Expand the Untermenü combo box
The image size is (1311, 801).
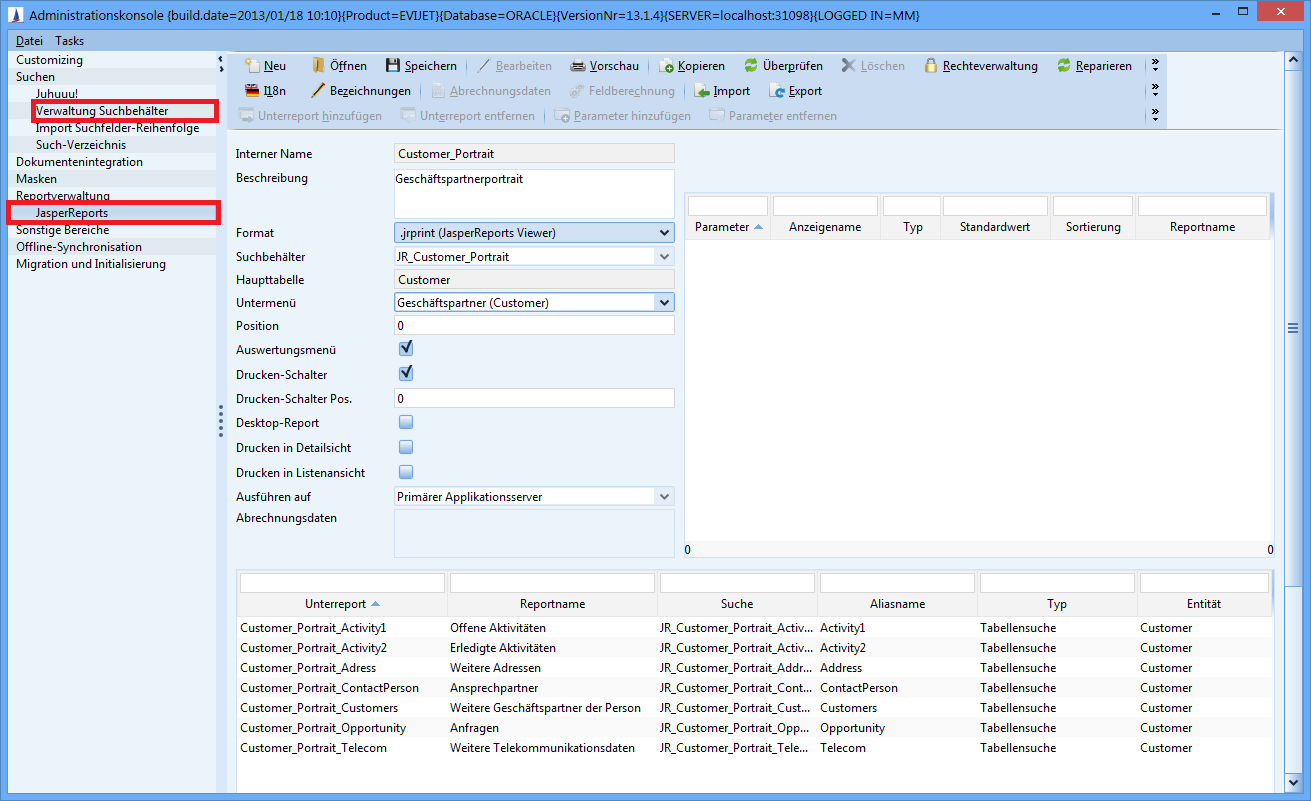tap(664, 302)
